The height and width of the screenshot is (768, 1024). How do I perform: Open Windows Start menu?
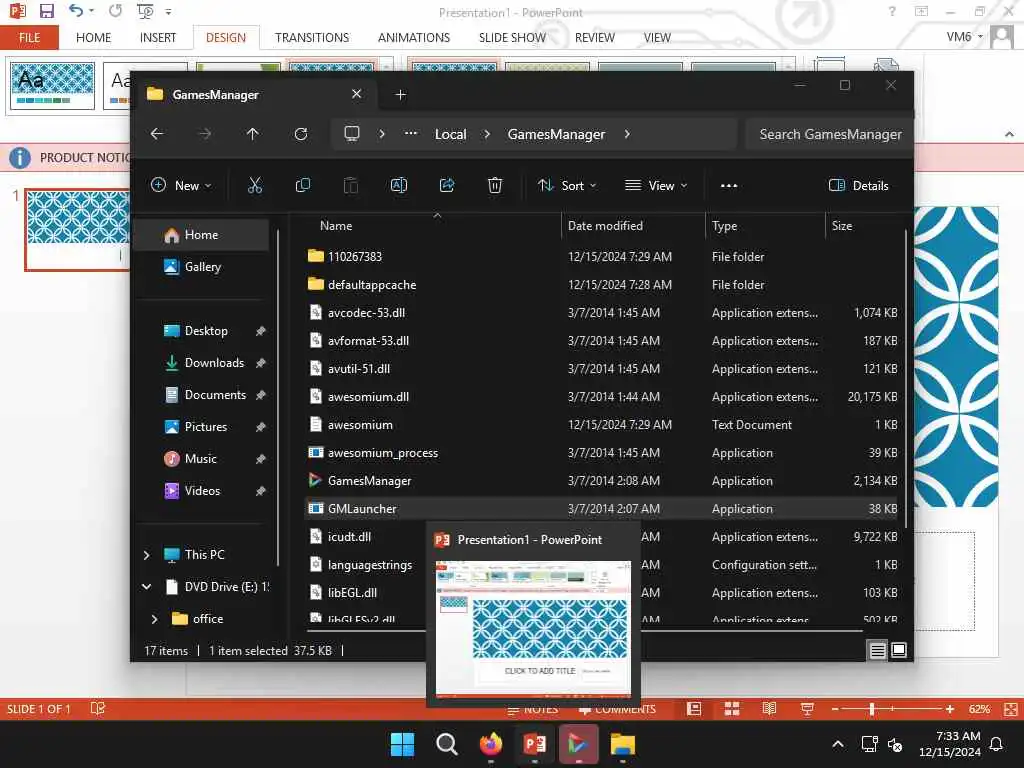click(402, 744)
